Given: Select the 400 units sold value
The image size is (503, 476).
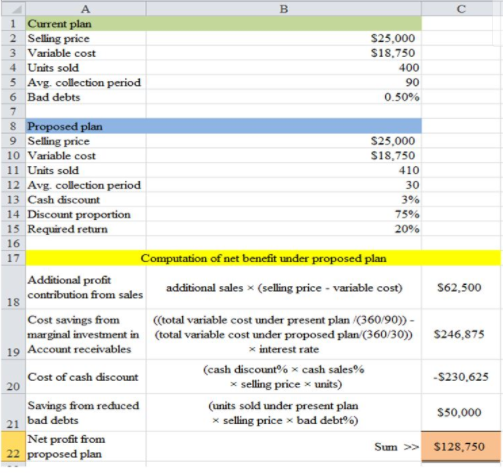Looking at the screenshot, I should tap(284, 68).
